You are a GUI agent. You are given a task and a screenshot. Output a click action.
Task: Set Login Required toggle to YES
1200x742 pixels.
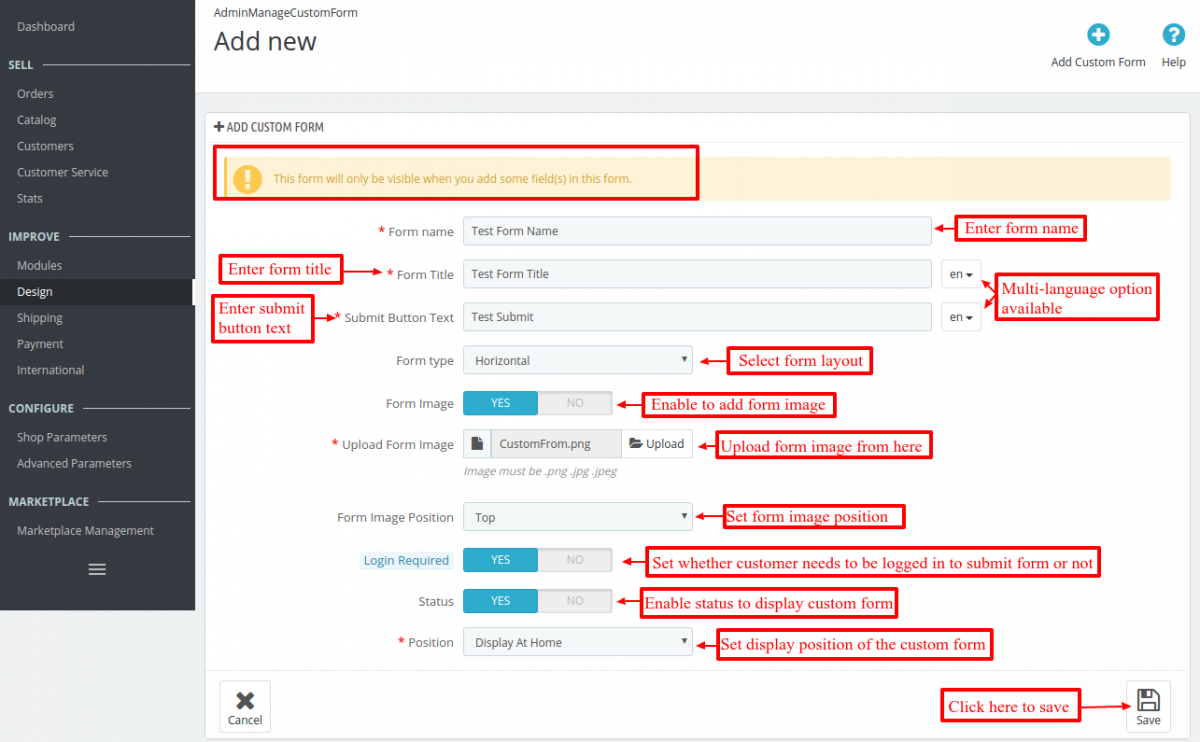(500, 560)
